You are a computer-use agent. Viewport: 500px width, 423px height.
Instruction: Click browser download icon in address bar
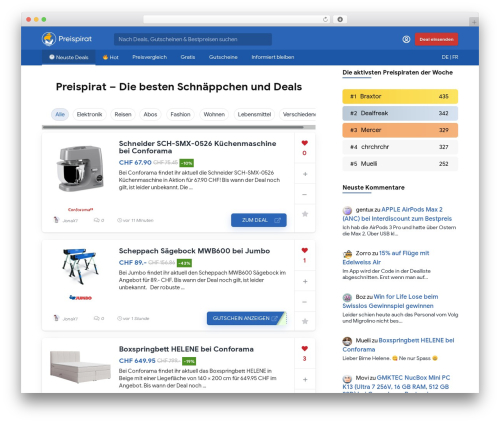tap(340, 19)
